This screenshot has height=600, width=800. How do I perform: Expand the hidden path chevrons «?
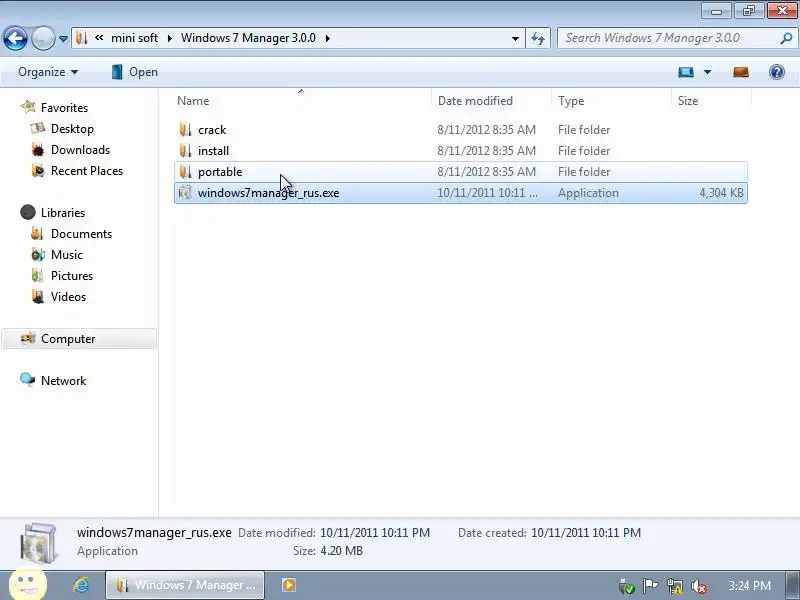[x=99, y=38]
